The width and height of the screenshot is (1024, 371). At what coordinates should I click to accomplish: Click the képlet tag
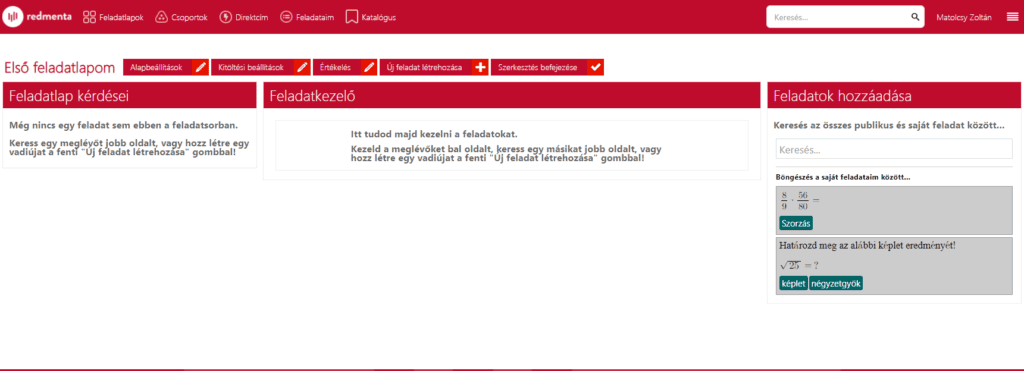coord(793,283)
